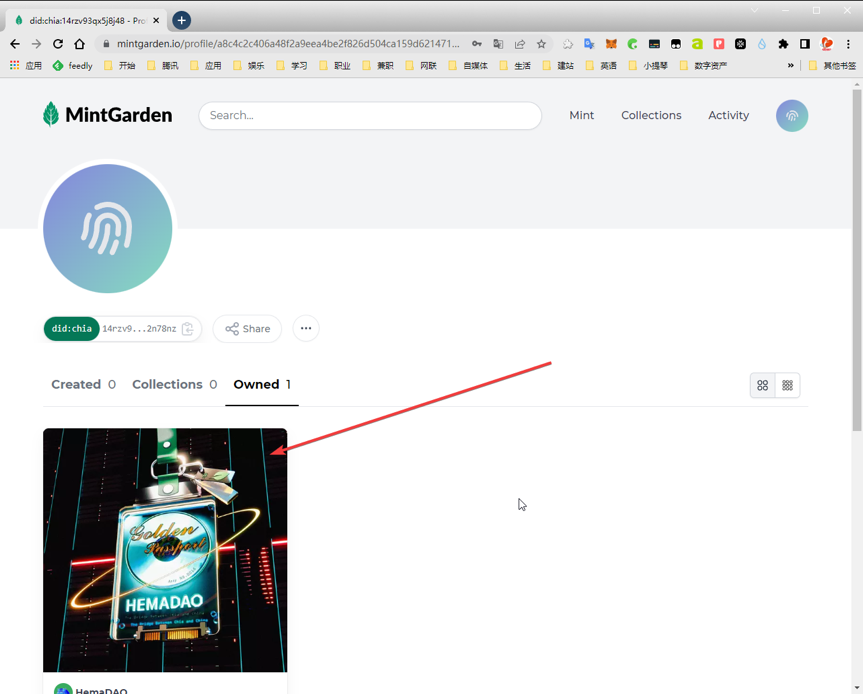Focus the Search field

tap(370, 116)
